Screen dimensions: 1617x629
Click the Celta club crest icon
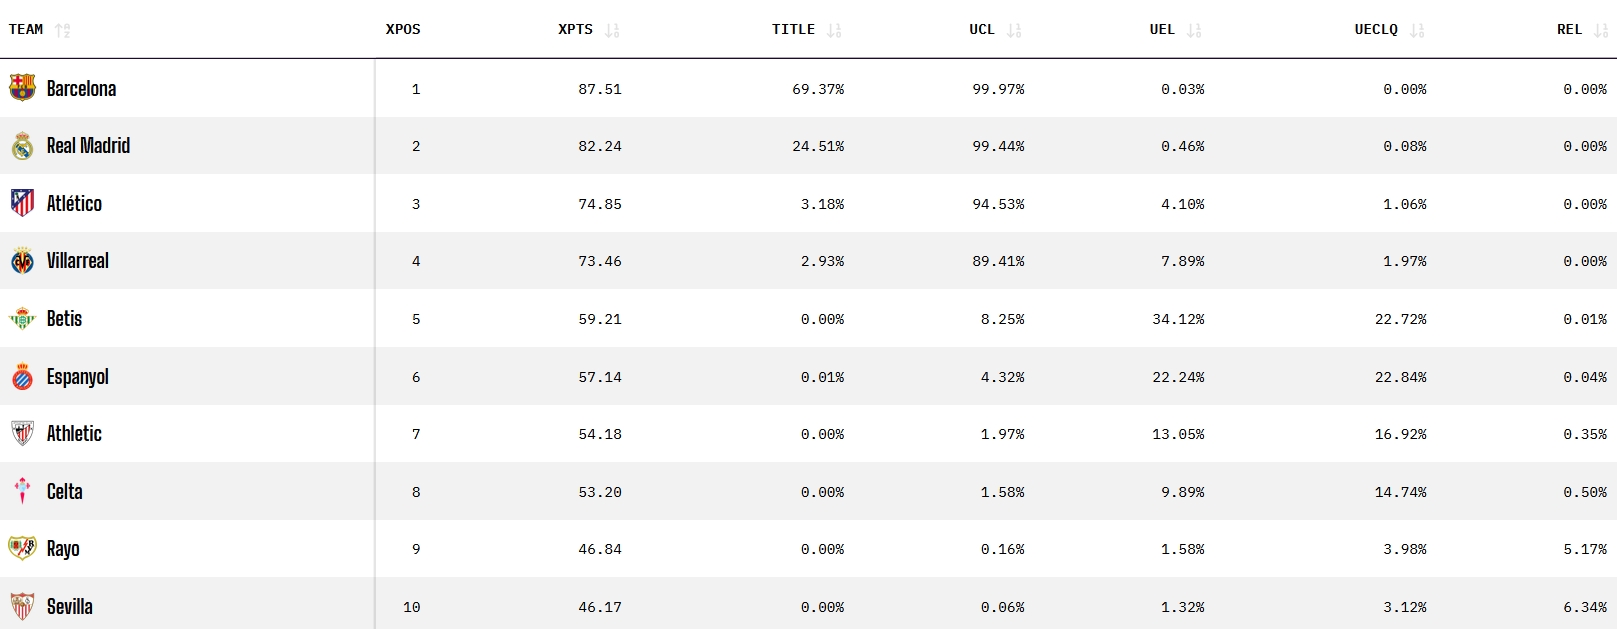(22, 491)
